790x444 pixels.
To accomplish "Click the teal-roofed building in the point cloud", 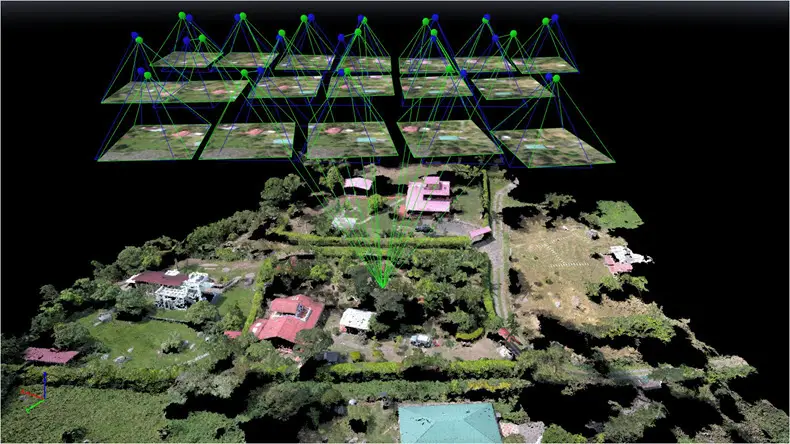I will click(x=450, y=423).
